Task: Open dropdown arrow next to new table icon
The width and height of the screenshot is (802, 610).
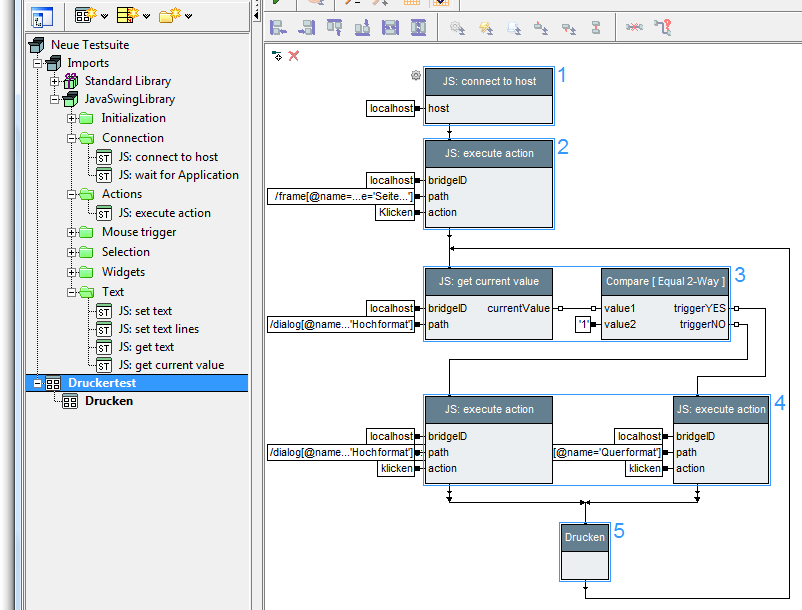Action: [147, 16]
